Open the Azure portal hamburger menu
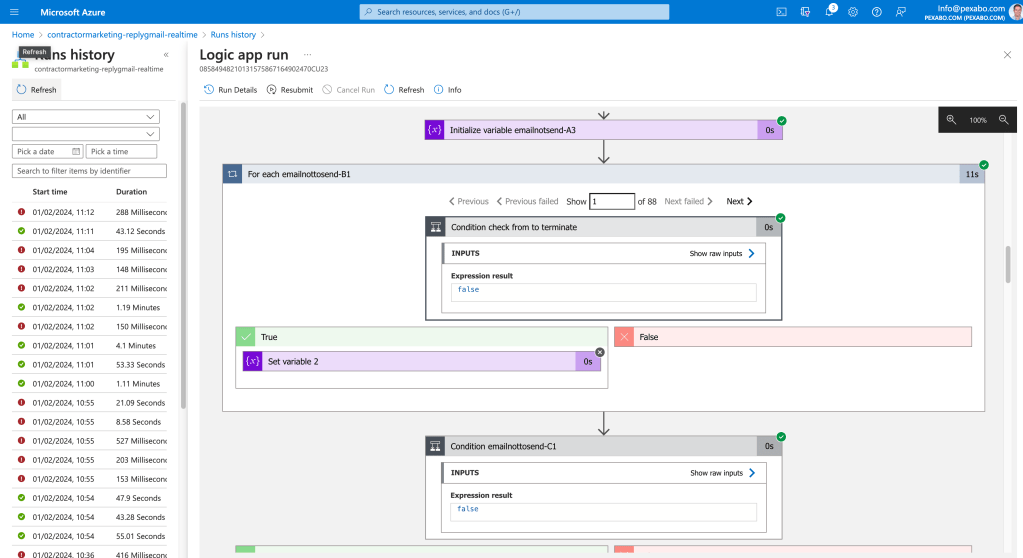This screenshot has height=558, width=1023. 14,12
